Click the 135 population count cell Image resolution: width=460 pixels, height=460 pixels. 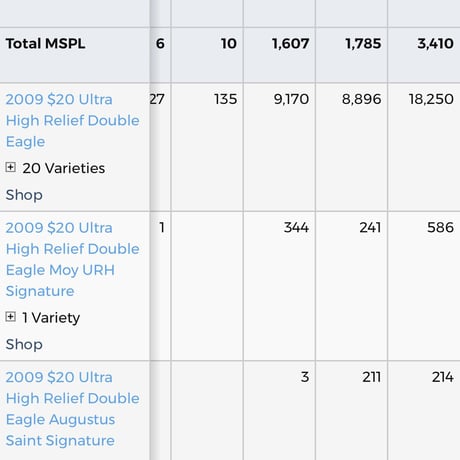[225, 99]
